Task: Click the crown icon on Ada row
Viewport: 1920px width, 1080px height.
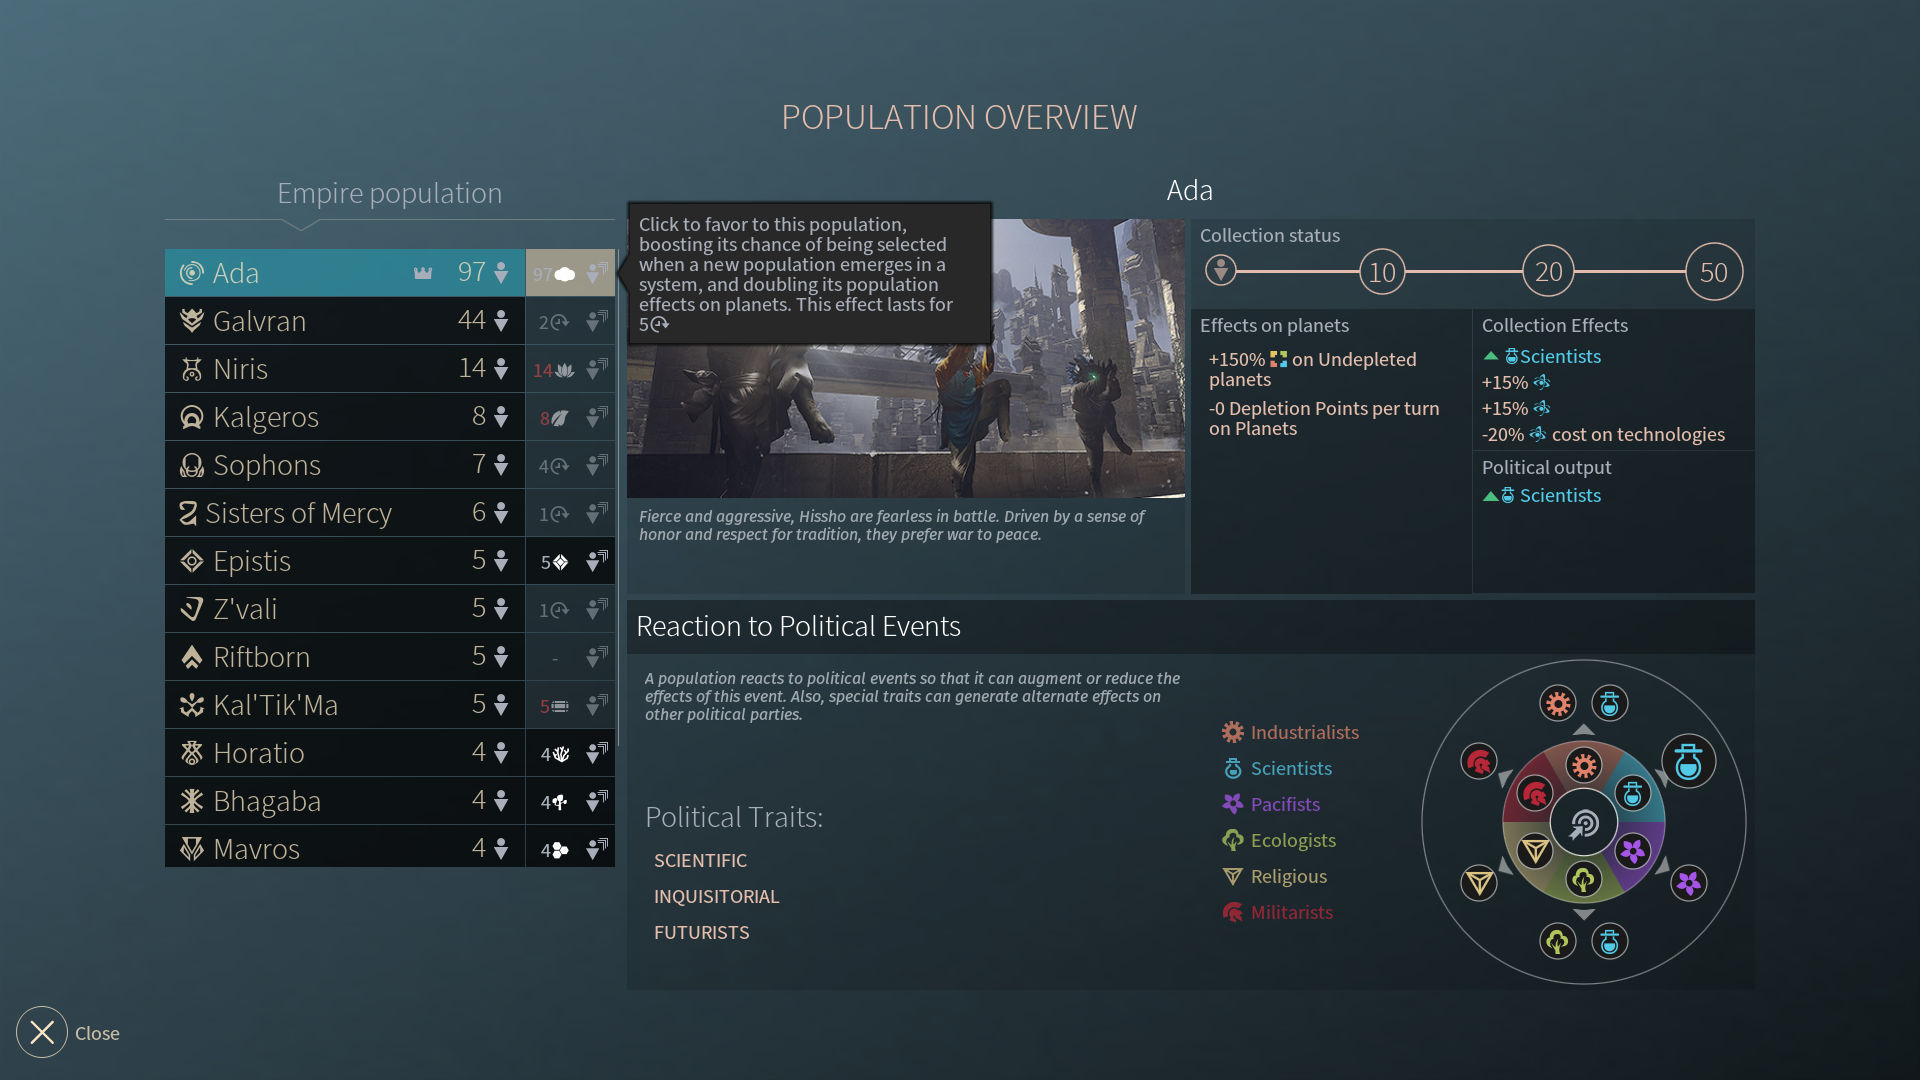Action: pos(423,273)
